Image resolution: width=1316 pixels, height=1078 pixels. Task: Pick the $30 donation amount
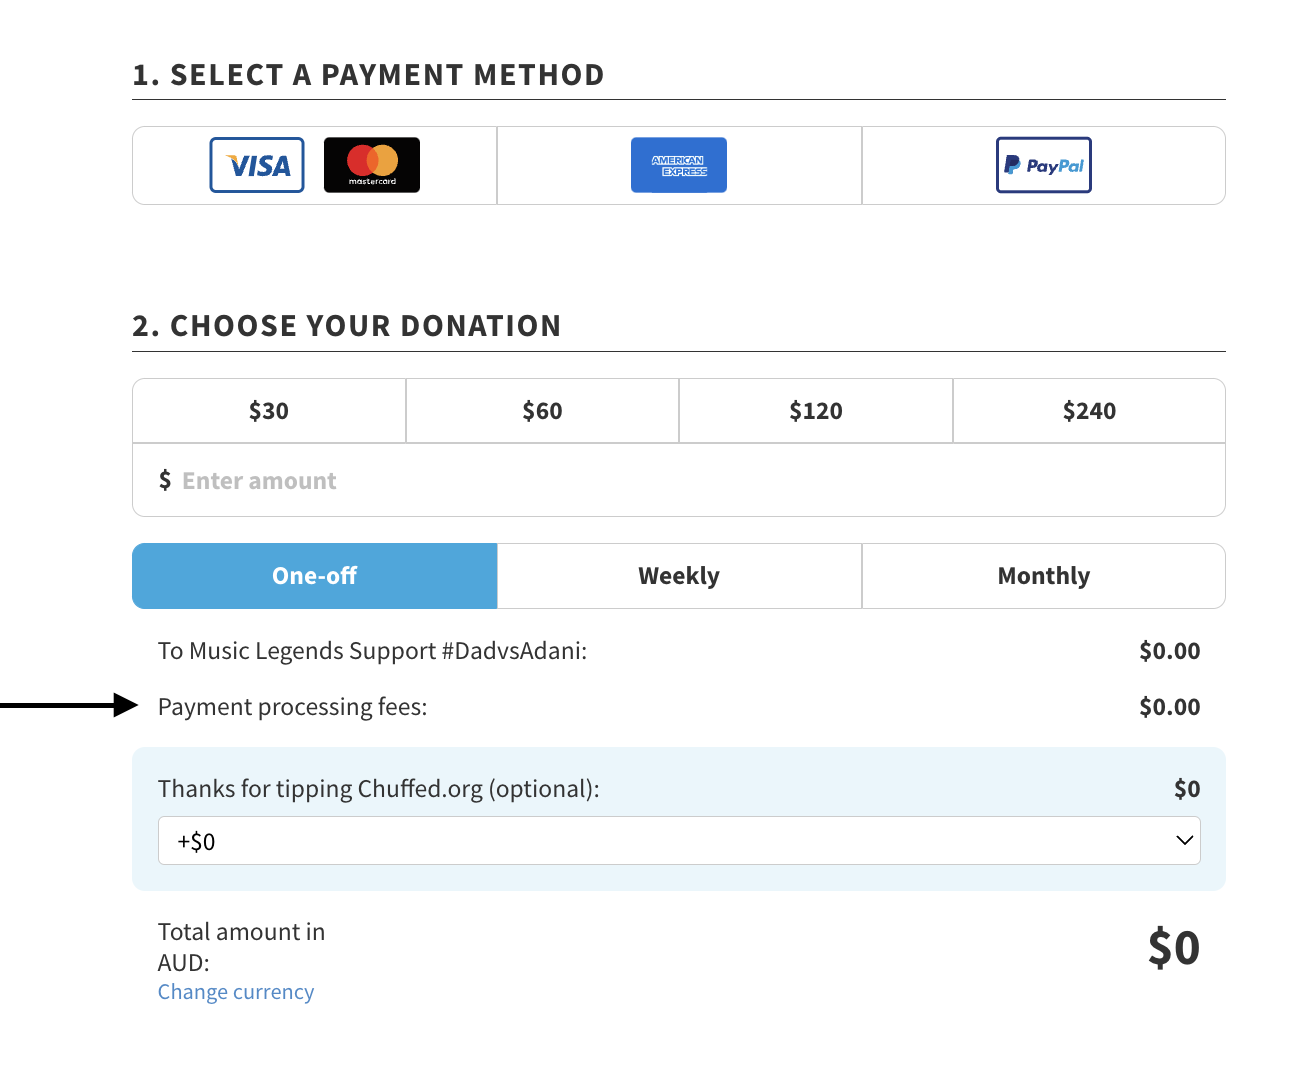coord(269,411)
